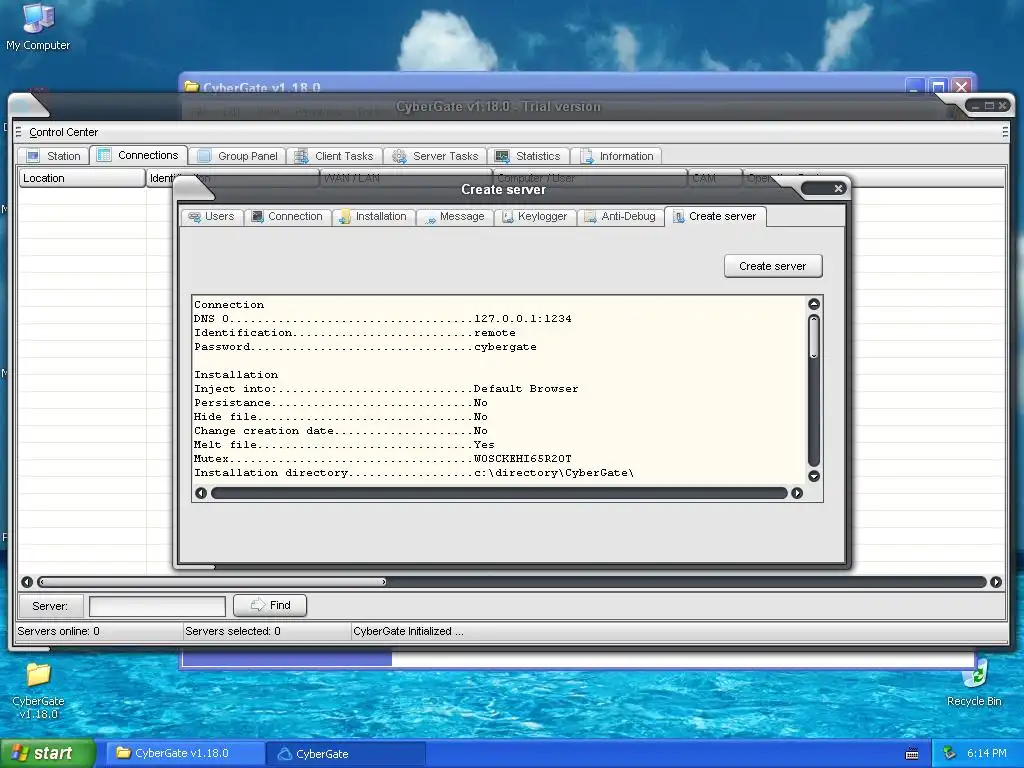Screen dimensions: 1024x768
Task: Open the Installation tab
Action: (x=373, y=217)
